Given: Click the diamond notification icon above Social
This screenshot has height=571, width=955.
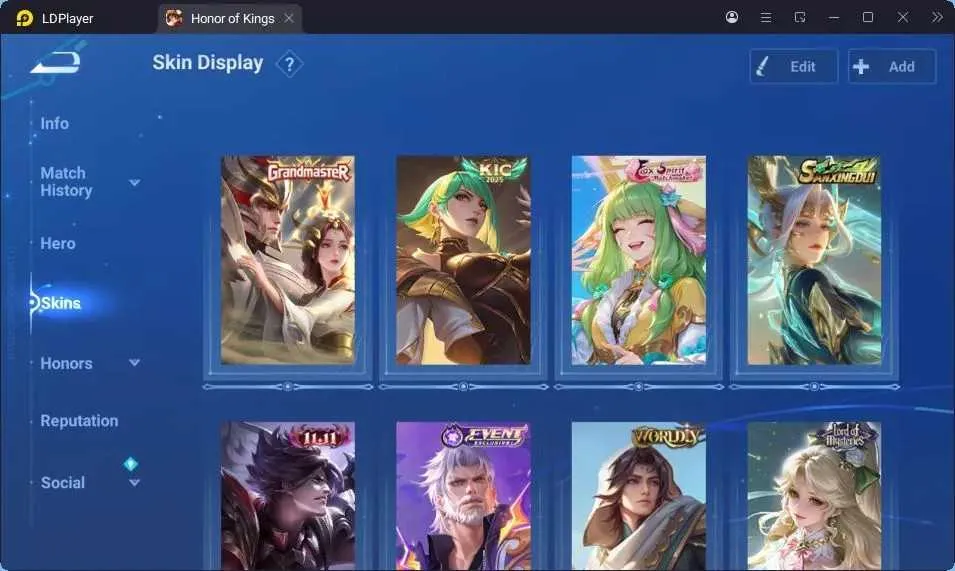Looking at the screenshot, I should click(x=130, y=464).
